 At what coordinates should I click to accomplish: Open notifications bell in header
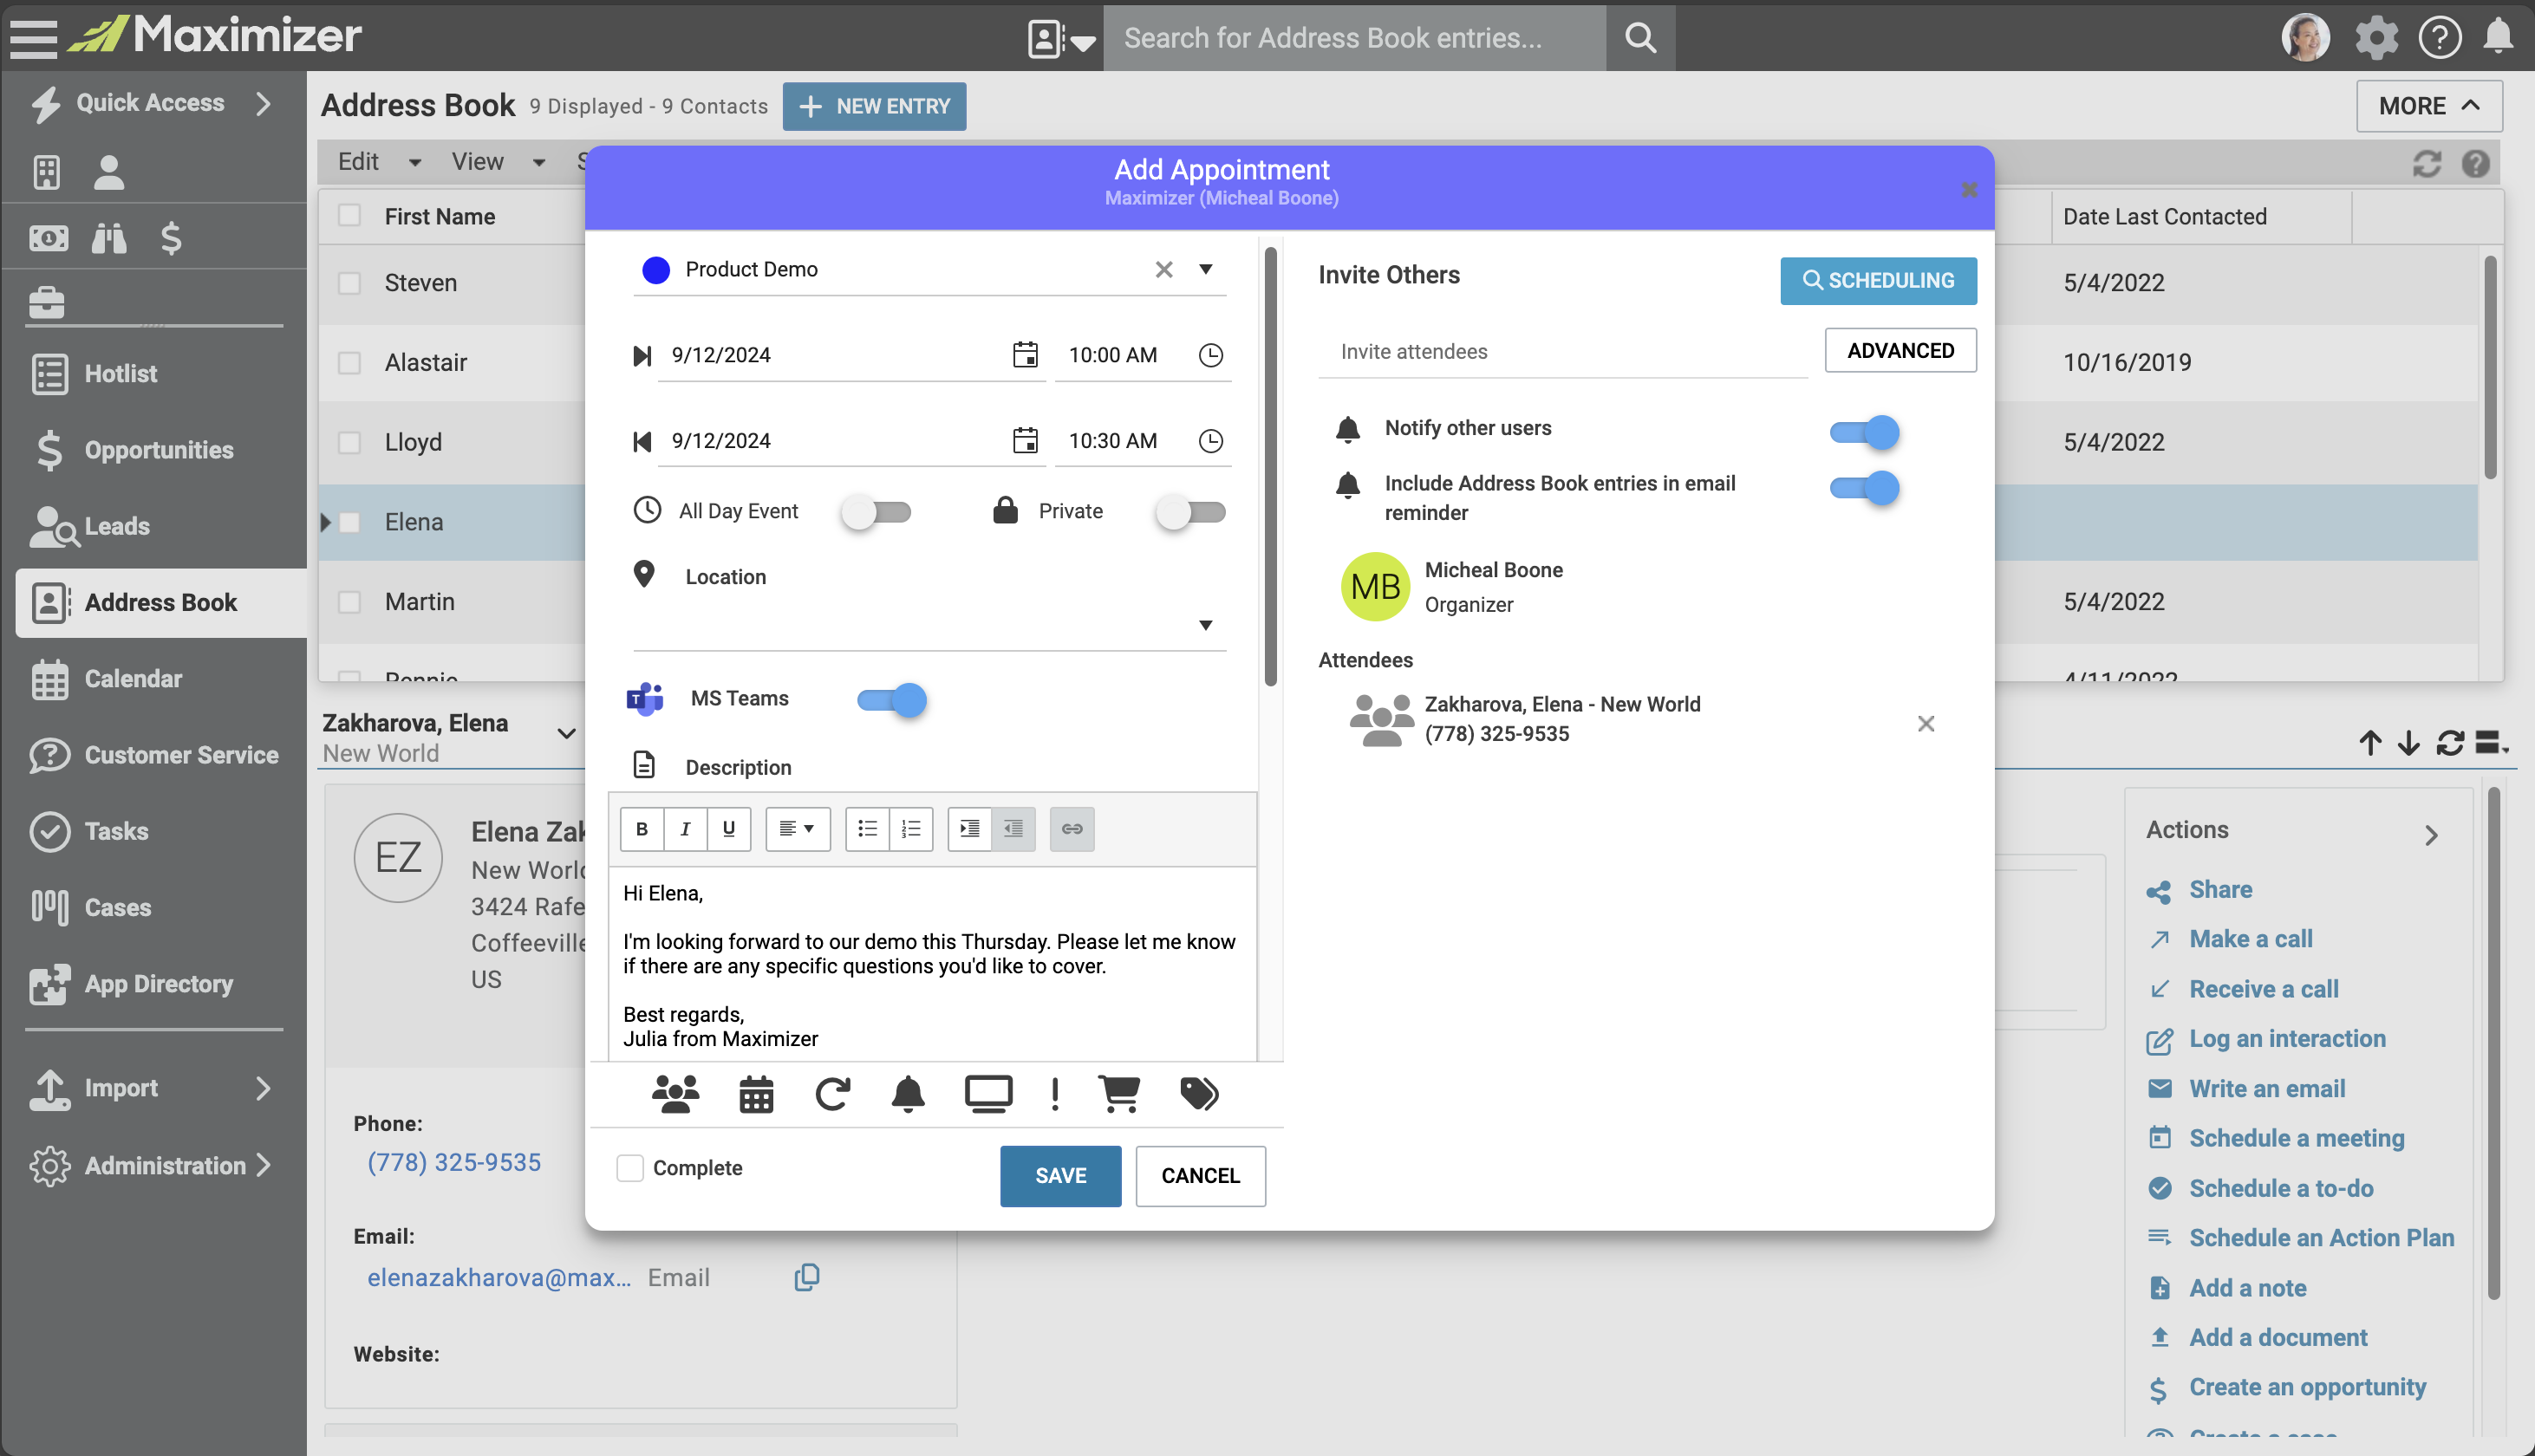coord(2498,37)
